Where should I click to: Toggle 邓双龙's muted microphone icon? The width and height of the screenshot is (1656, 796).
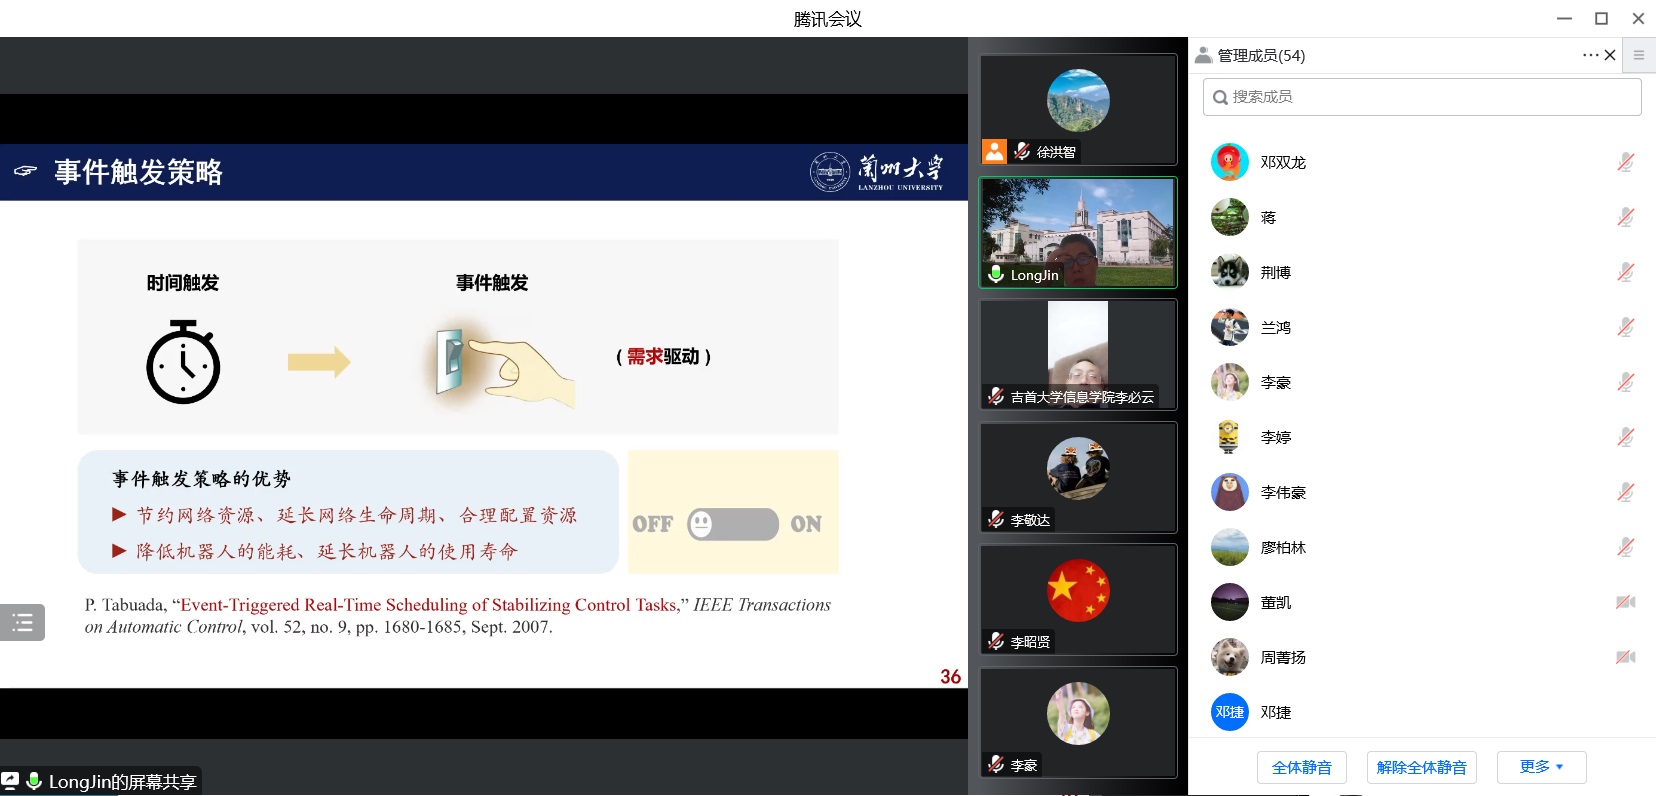(1626, 162)
